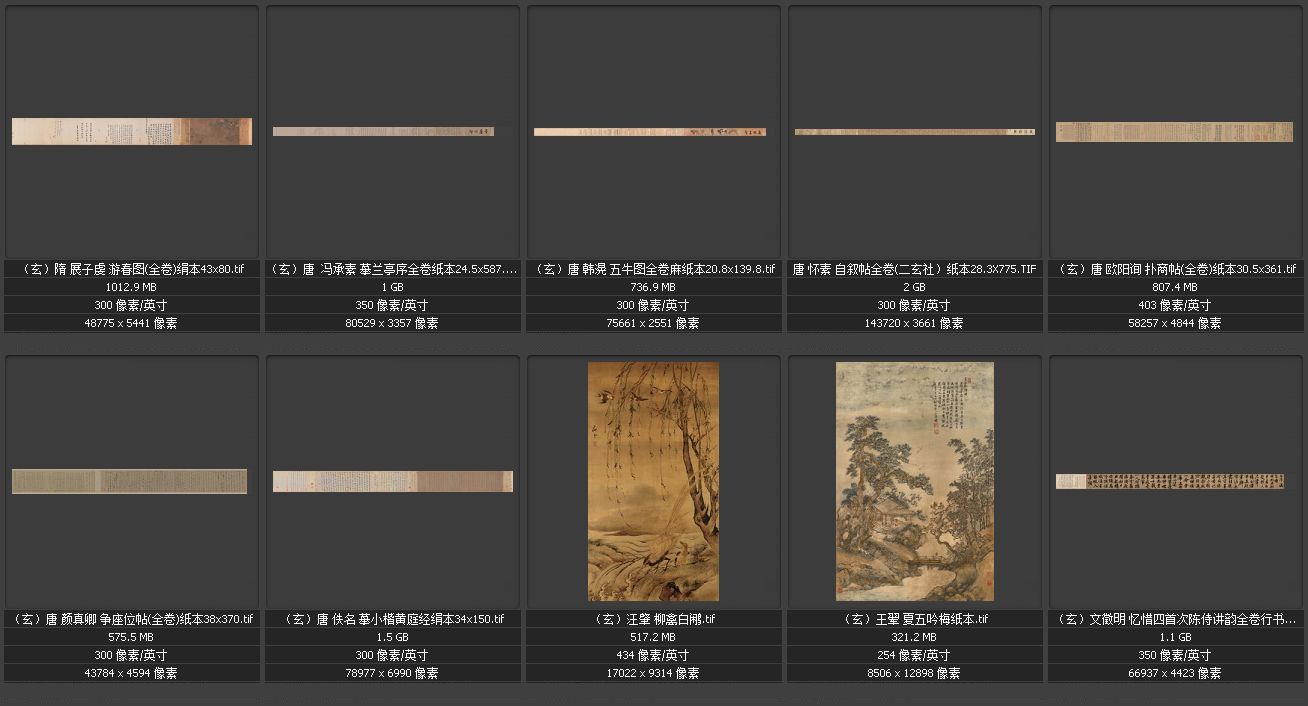Click the 韩滉 五牛图 scroll image
Screen dimensions: 1308x706
[x=650, y=132]
